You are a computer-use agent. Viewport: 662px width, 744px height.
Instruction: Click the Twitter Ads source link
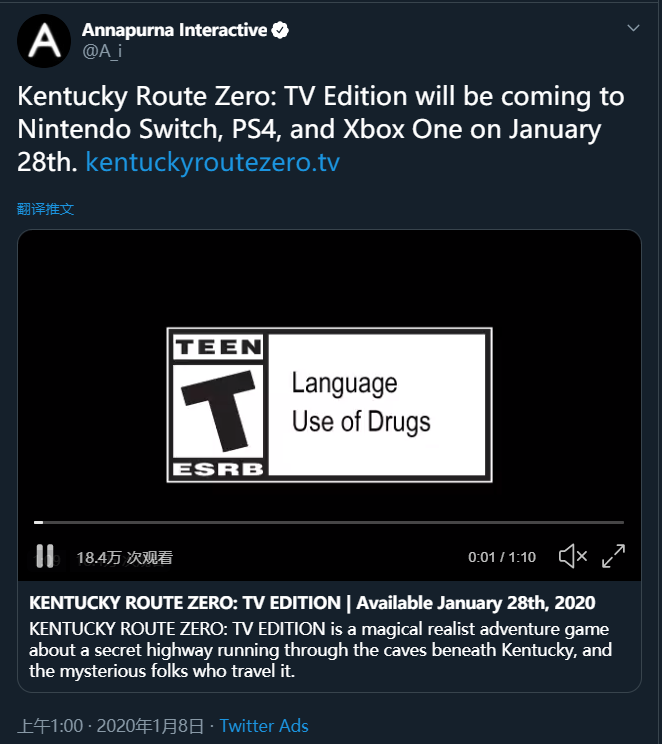[264, 726]
